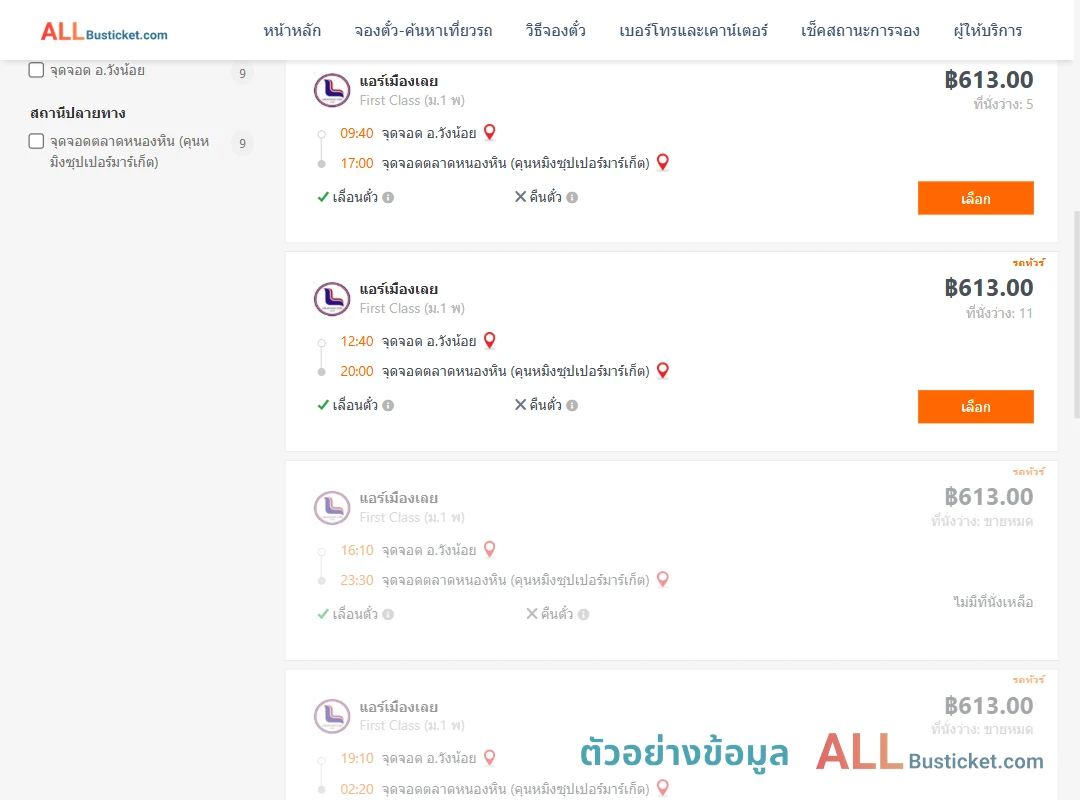This screenshot has width=1080, height=800.
Task: Show map pin for 20:00 arrival stop
Action: coord(663,370)
